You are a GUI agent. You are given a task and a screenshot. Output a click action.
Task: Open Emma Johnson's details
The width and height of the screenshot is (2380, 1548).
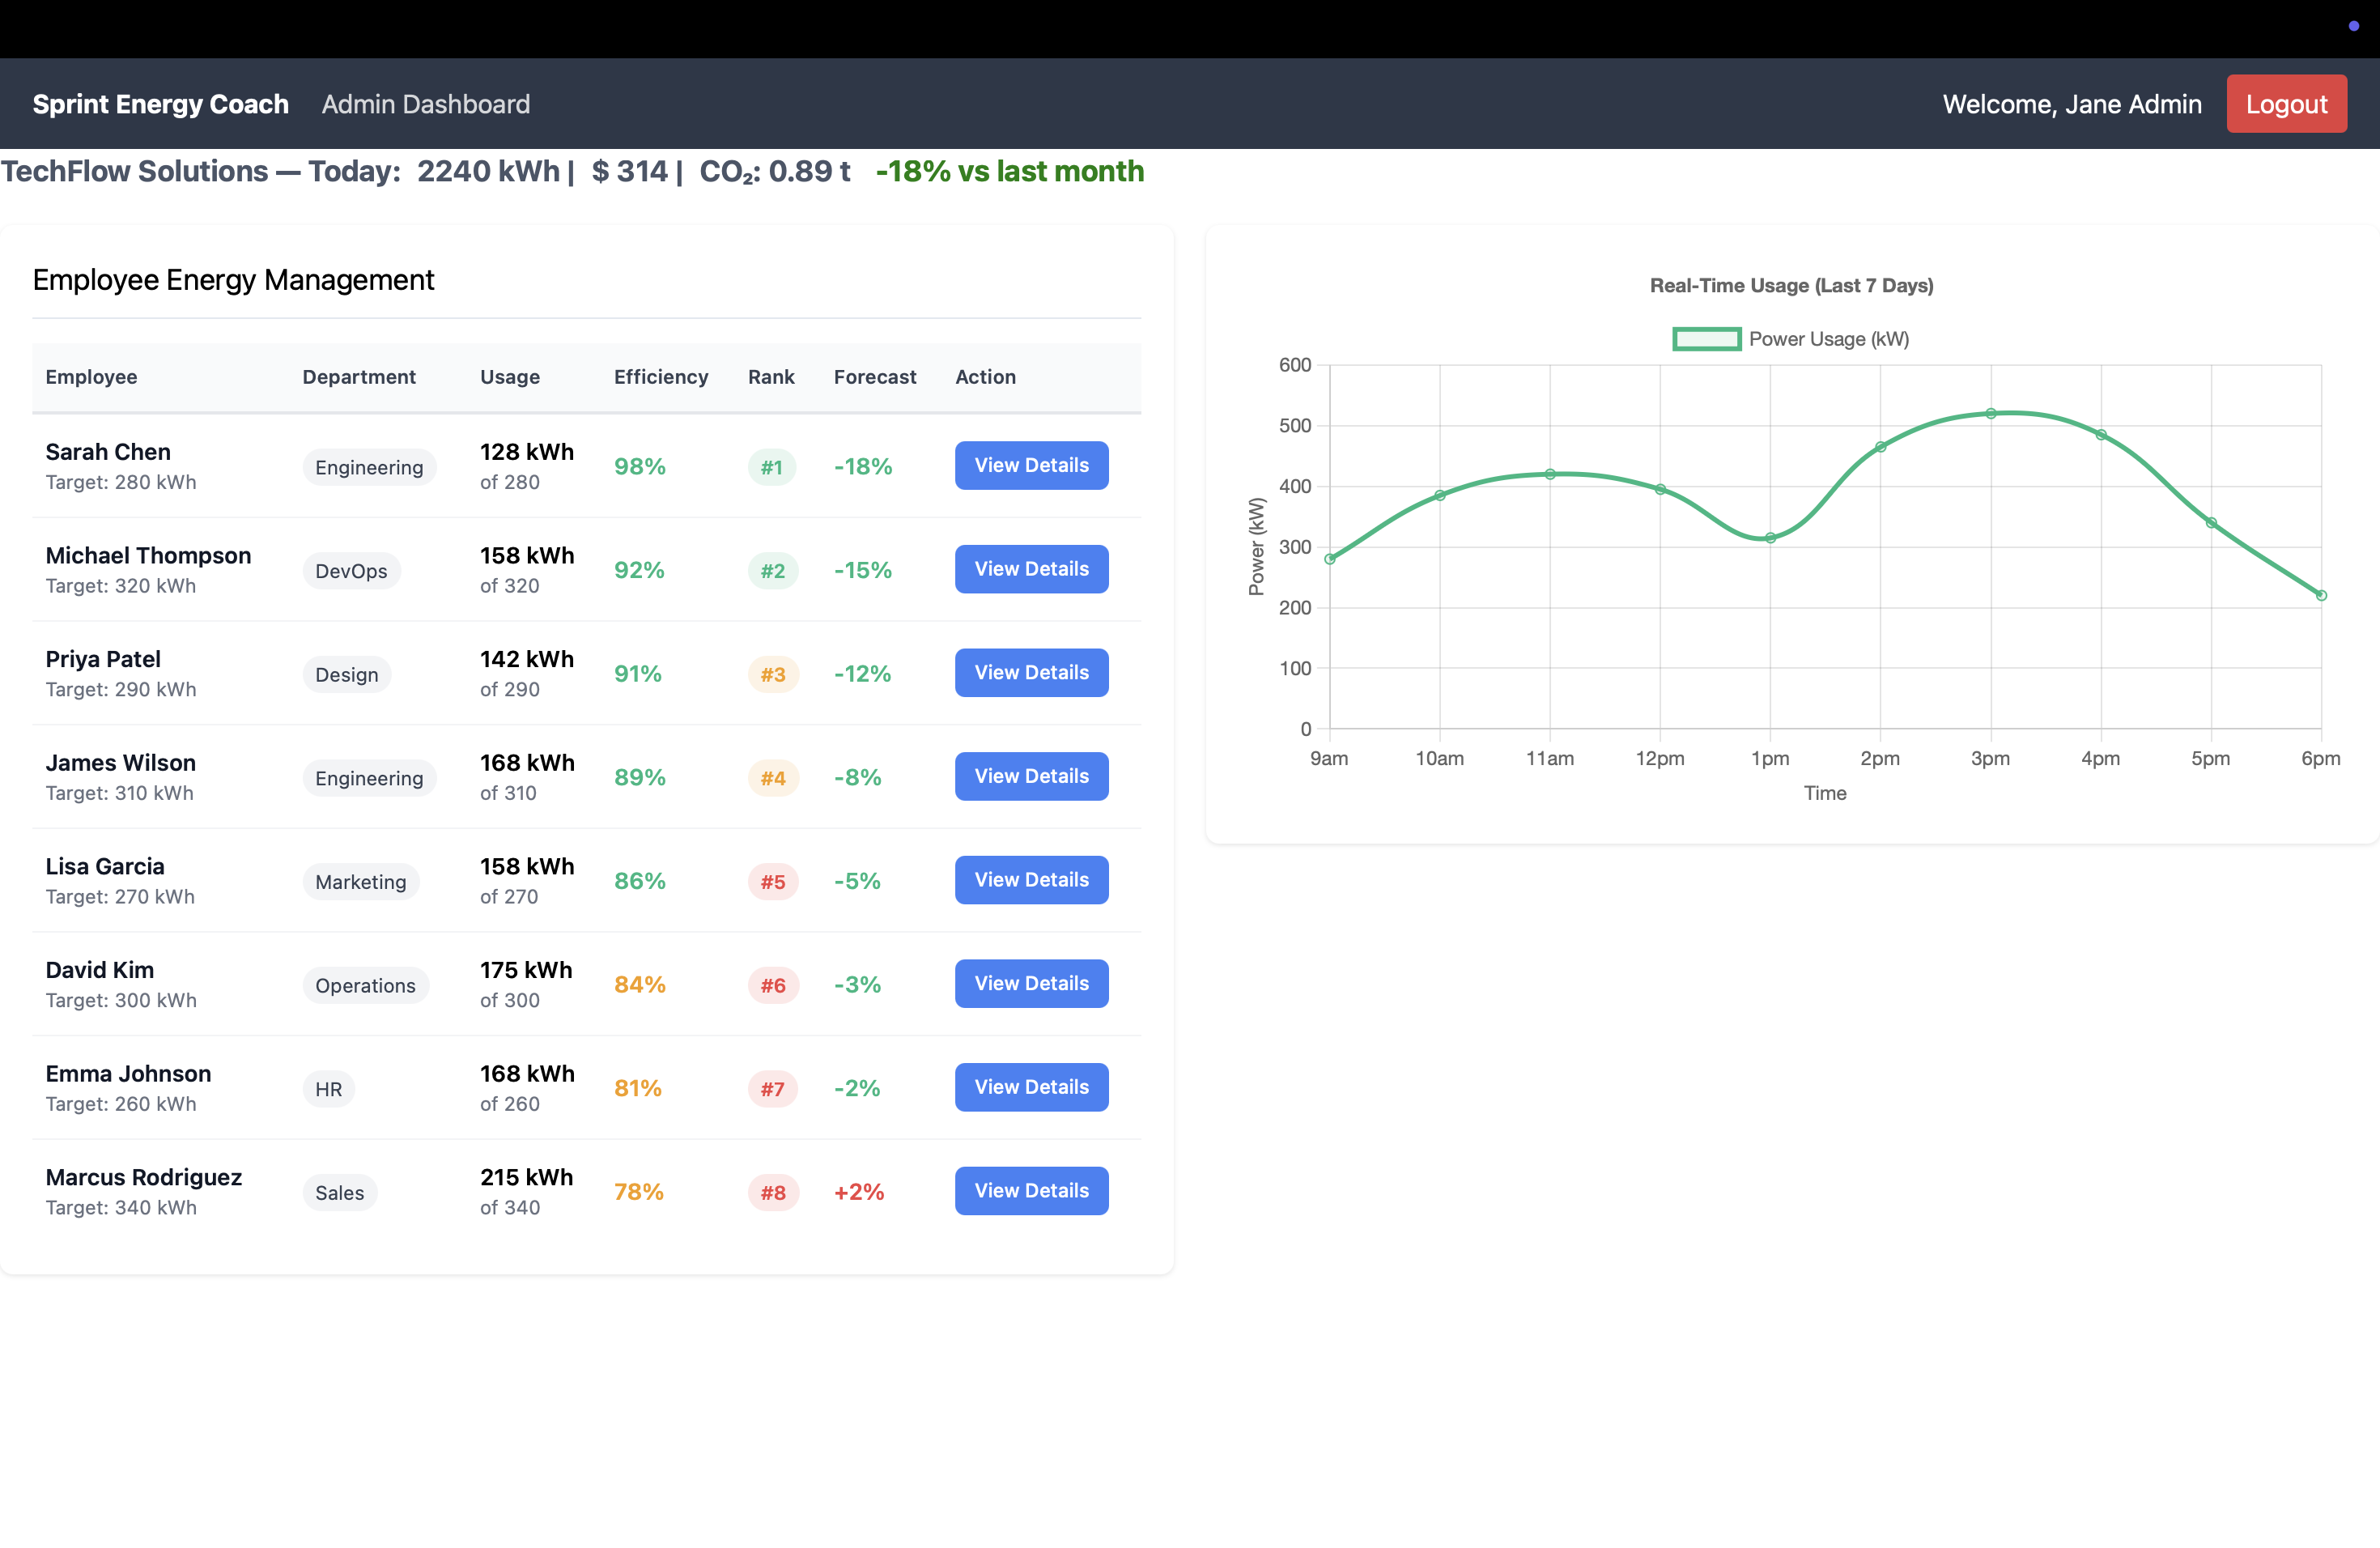1031,1087
